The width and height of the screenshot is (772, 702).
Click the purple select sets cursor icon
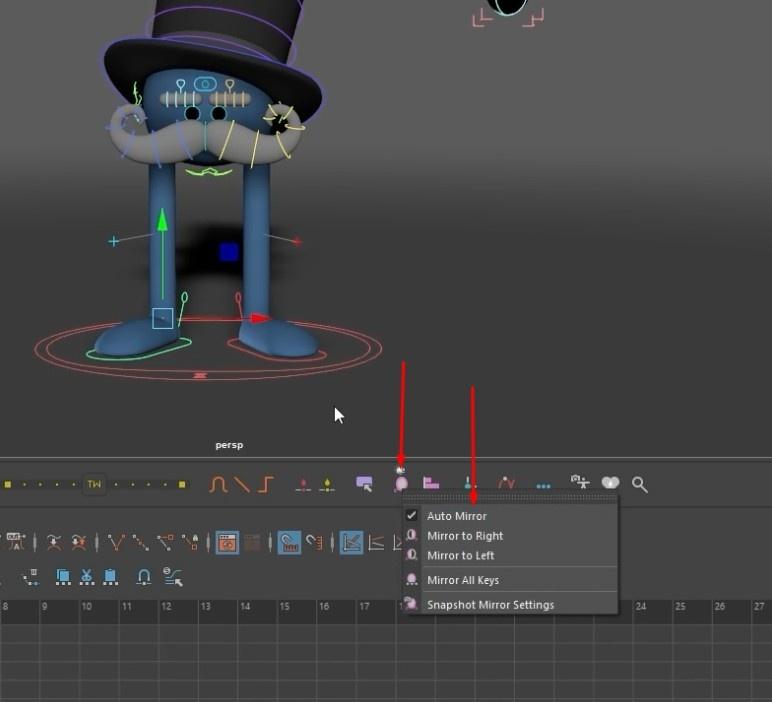(364, 484)
